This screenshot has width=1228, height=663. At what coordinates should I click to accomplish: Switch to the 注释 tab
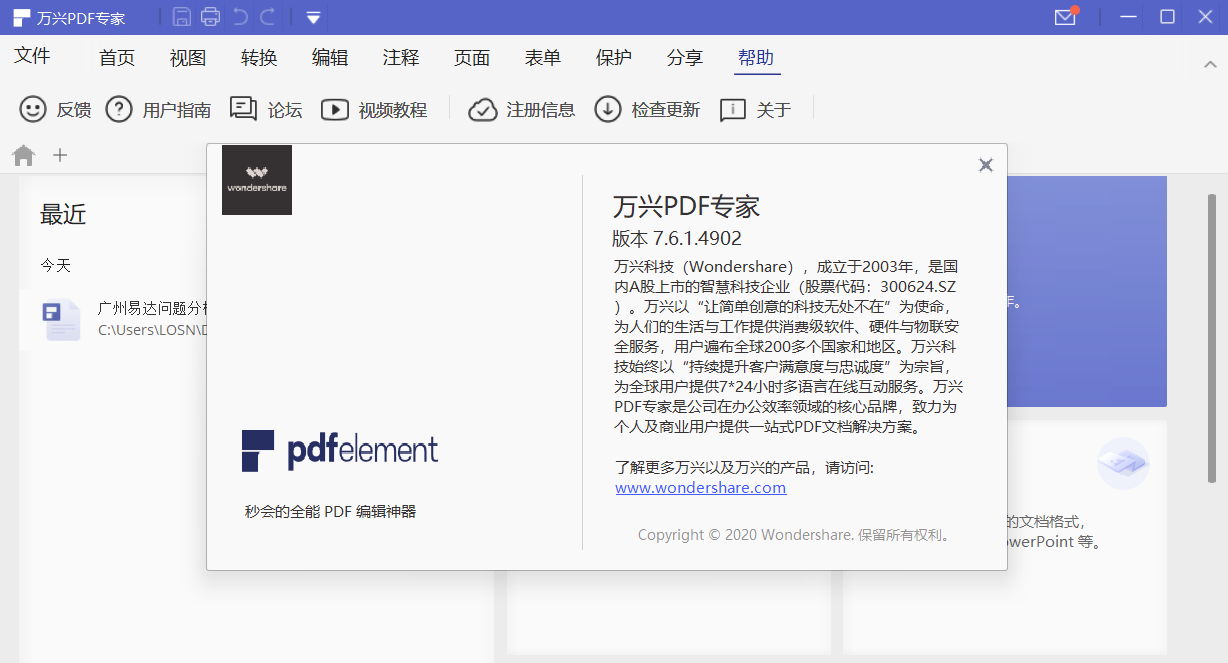401,58
